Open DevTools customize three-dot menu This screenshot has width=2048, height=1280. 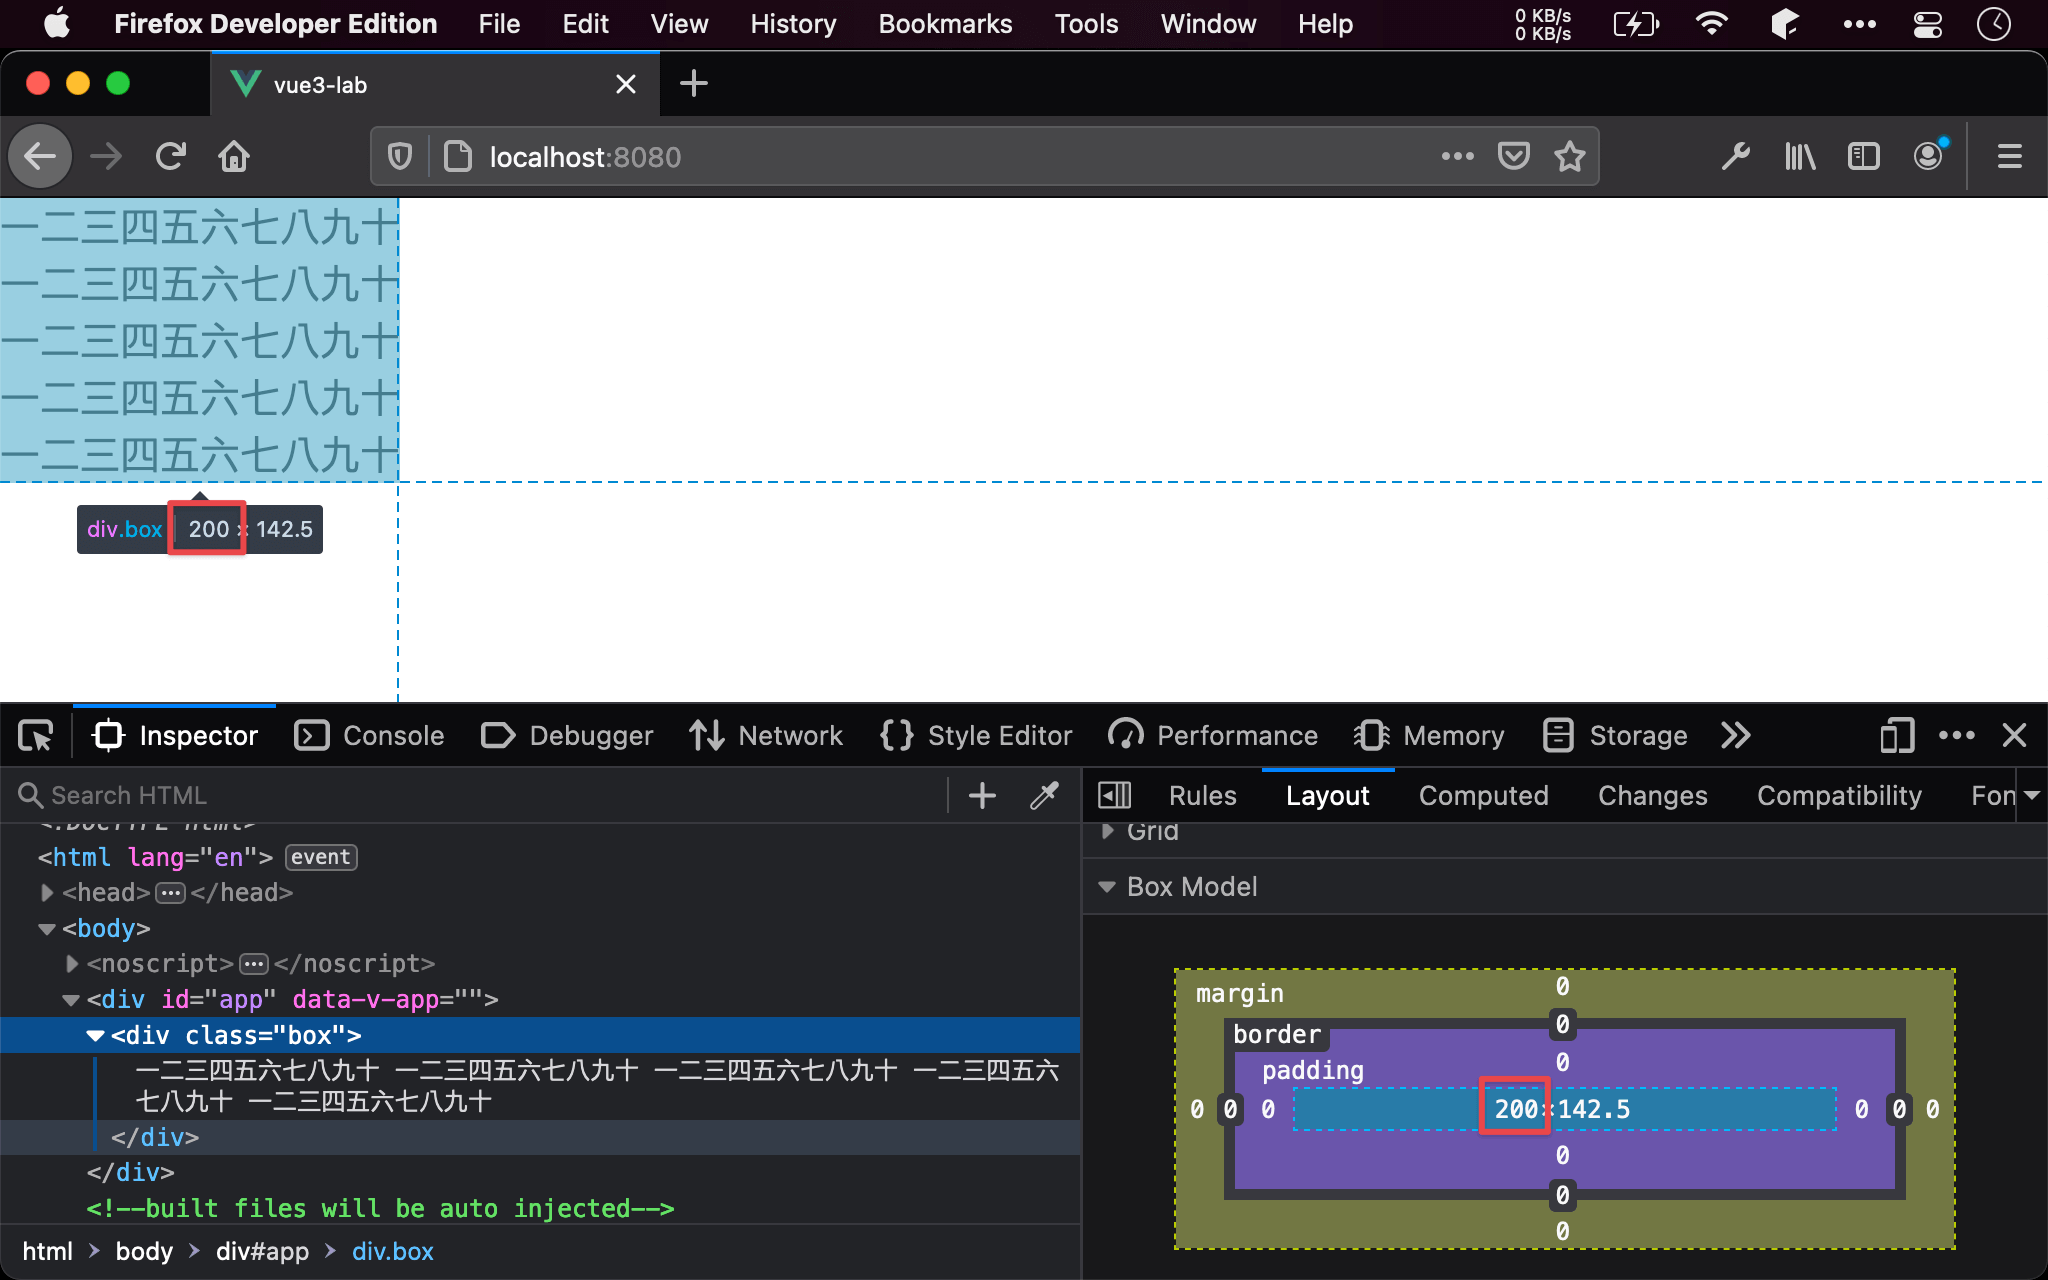point(1957,736)
